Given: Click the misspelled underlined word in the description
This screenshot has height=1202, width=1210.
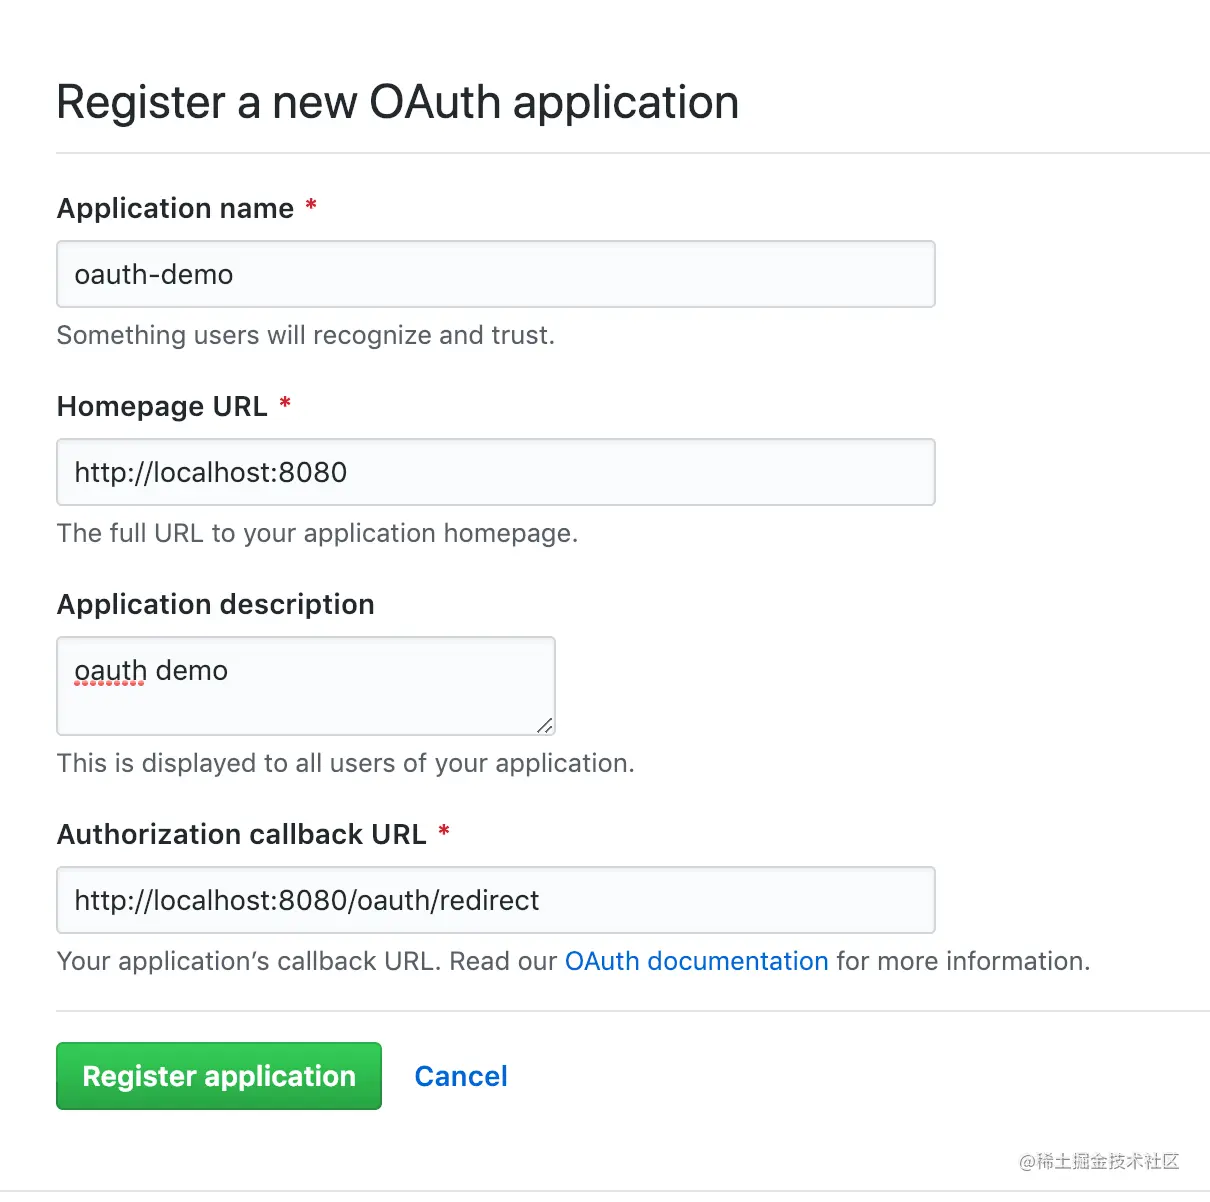Looking at the screenshot, I should pos(110,671).
